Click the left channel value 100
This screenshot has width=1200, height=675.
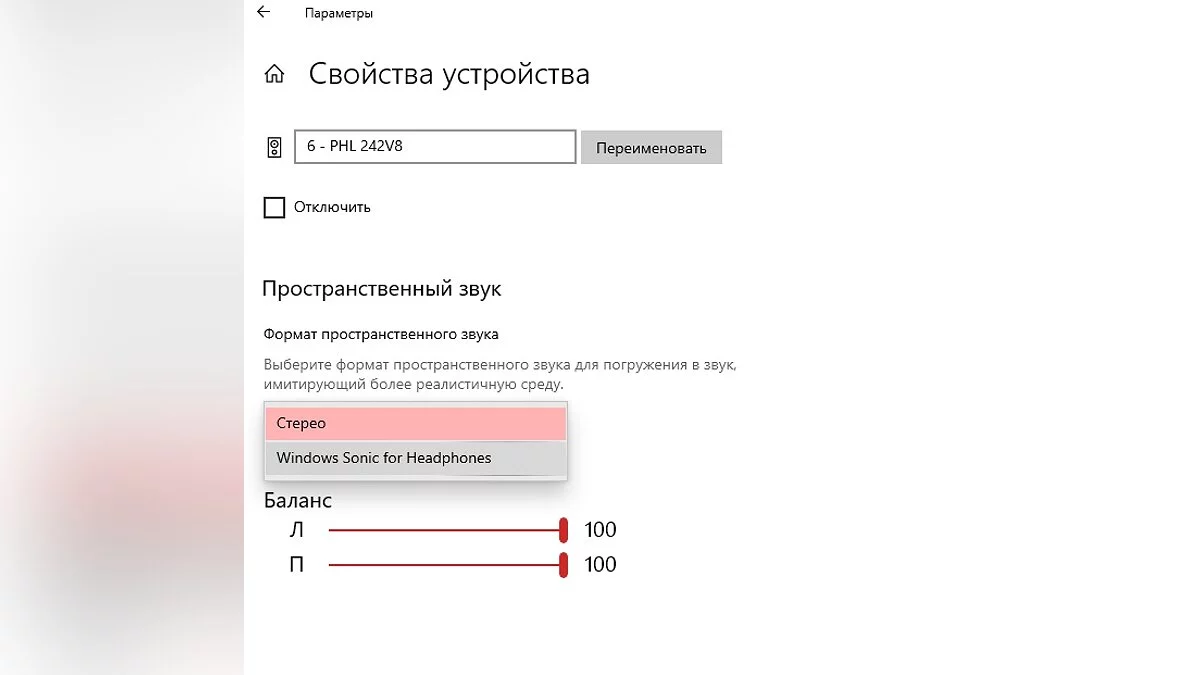(600, 530)
